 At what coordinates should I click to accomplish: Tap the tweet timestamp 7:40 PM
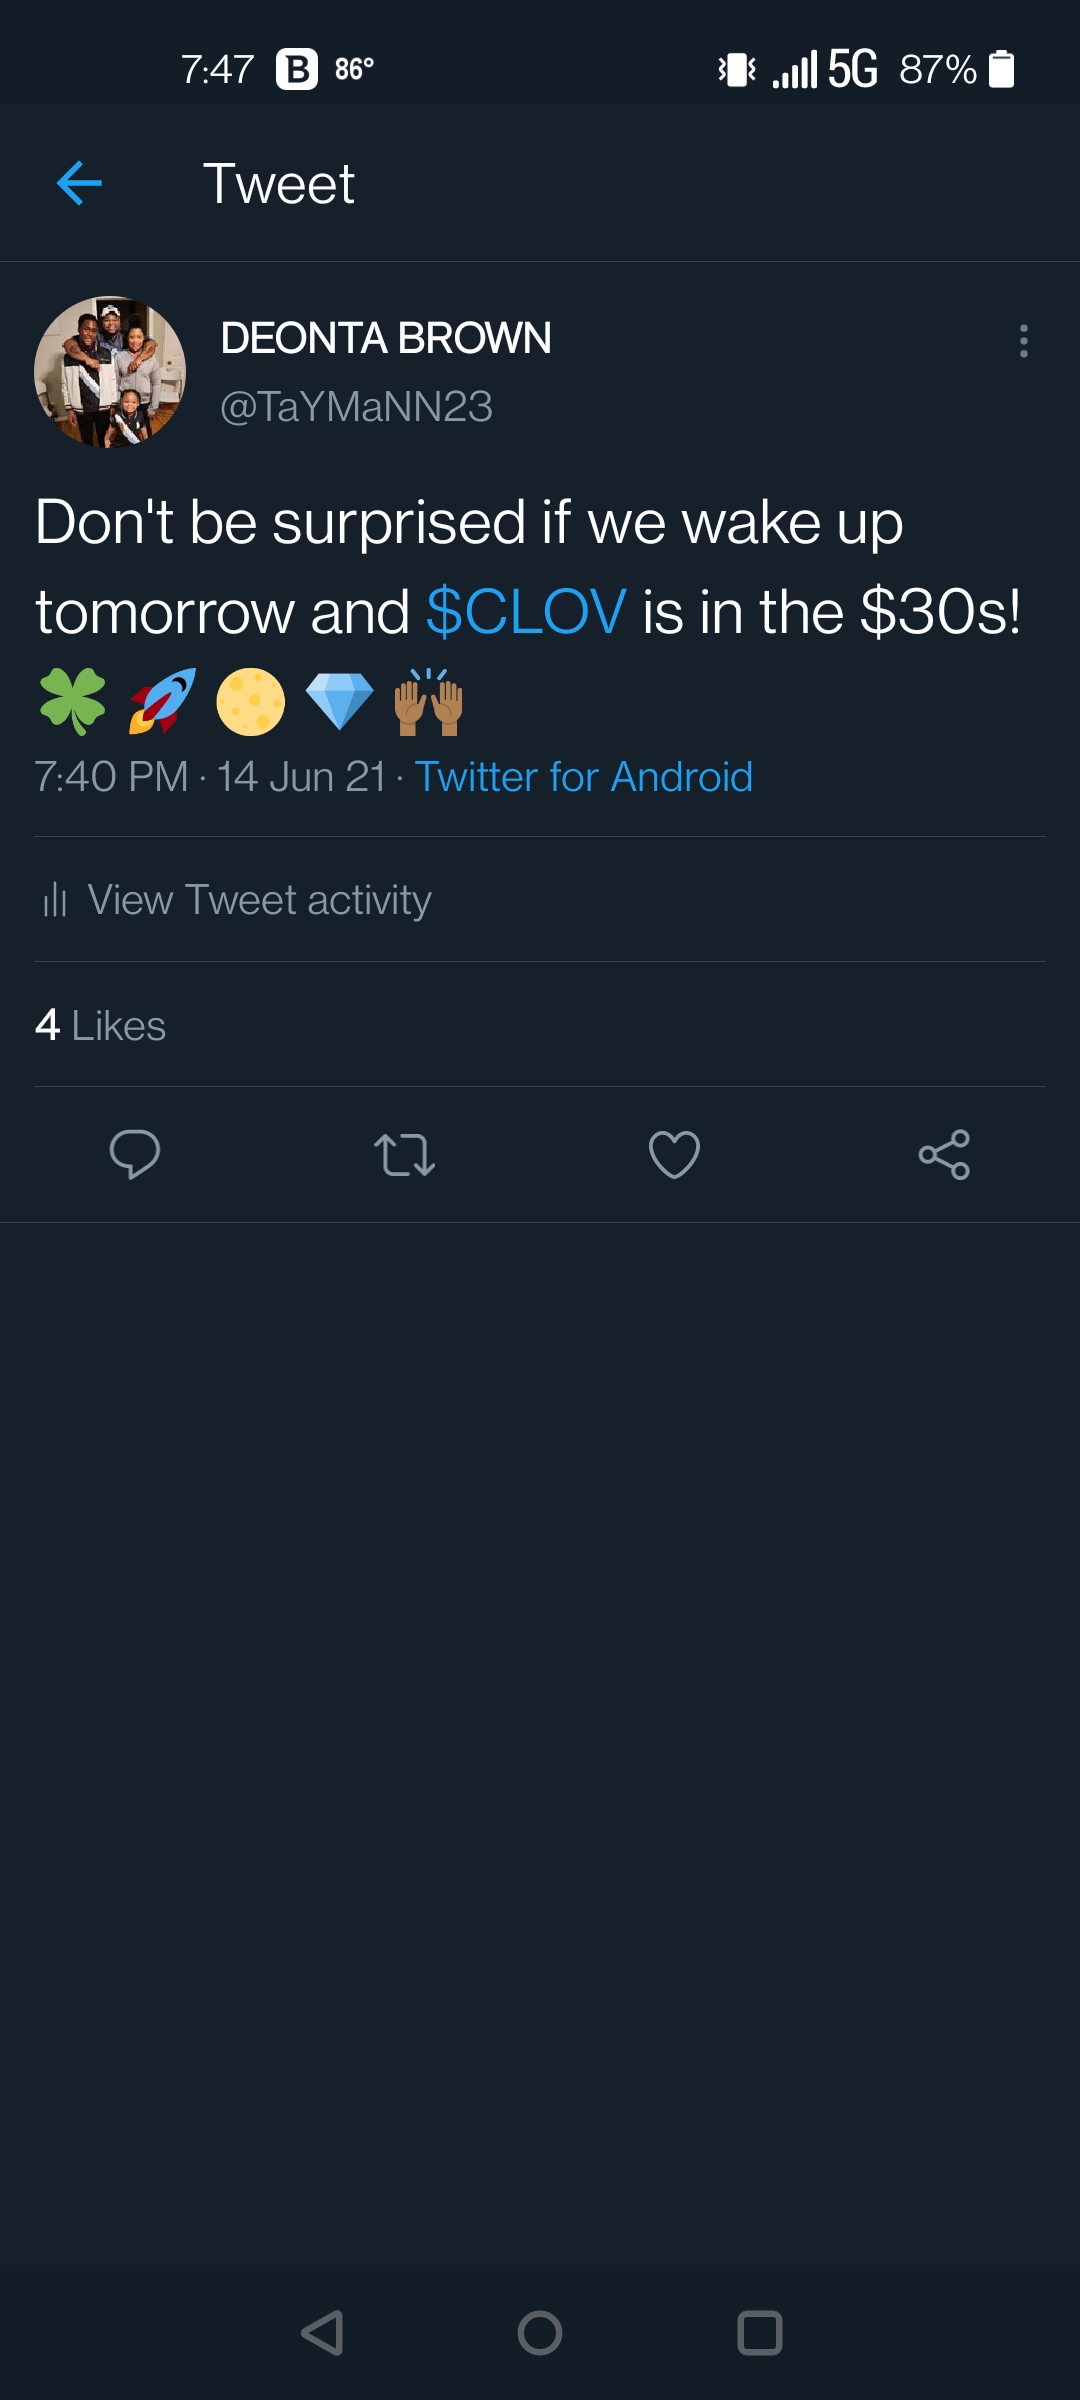pyautogui.click(x=111, y=777)
